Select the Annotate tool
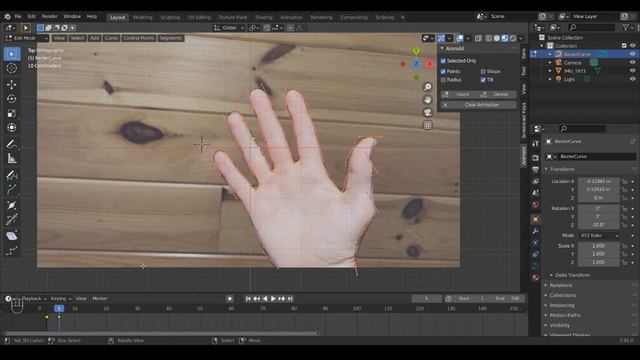The height and width of the screenshot is (360, 640). [x=12, y=144]
